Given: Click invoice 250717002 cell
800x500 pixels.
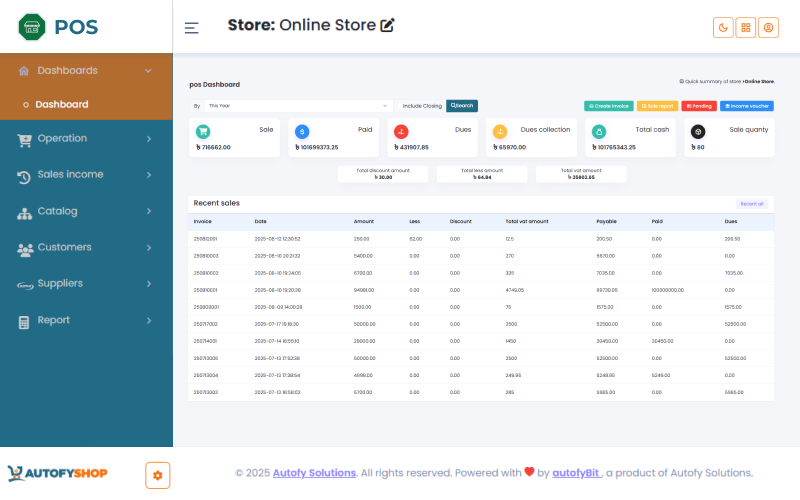Looking at the screenshot, I should coord(206,324).
